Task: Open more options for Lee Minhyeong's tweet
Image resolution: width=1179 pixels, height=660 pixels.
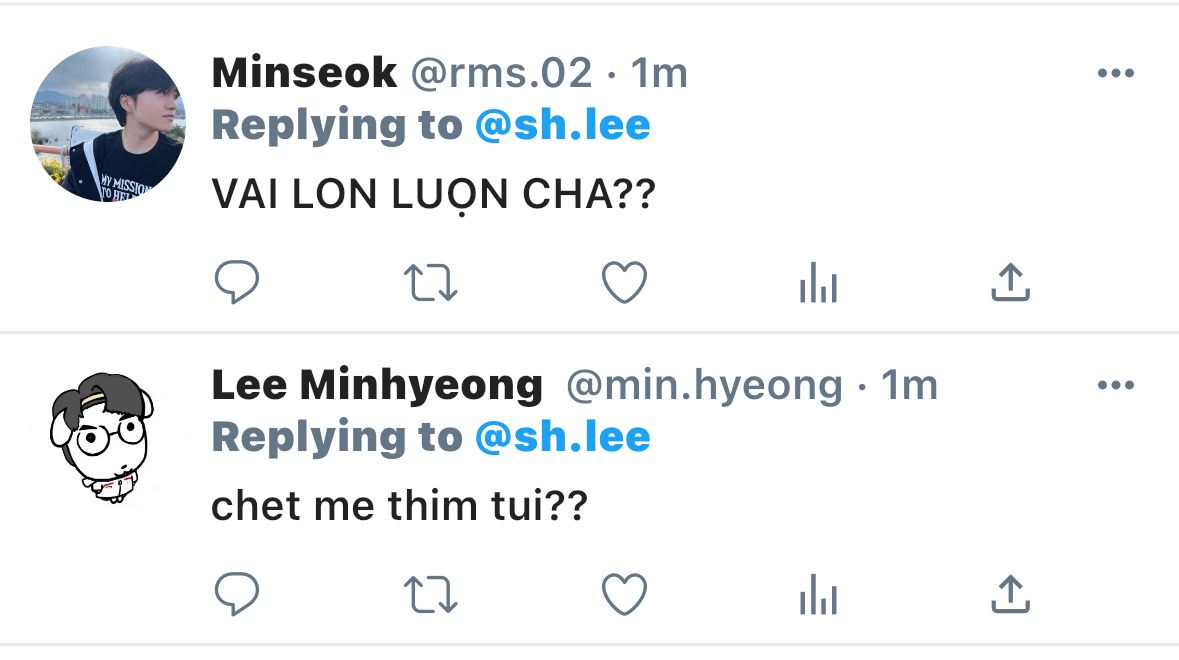Action: [1115, 385]
